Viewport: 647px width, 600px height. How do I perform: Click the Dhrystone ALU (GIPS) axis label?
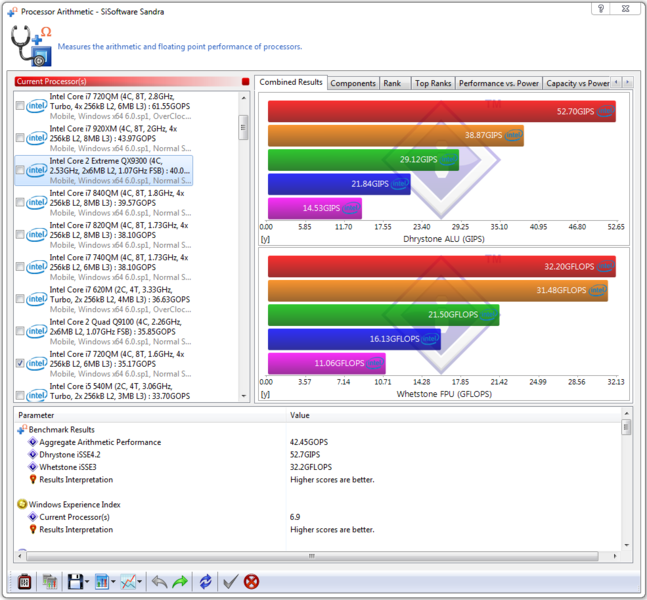[x=444, y=239]
